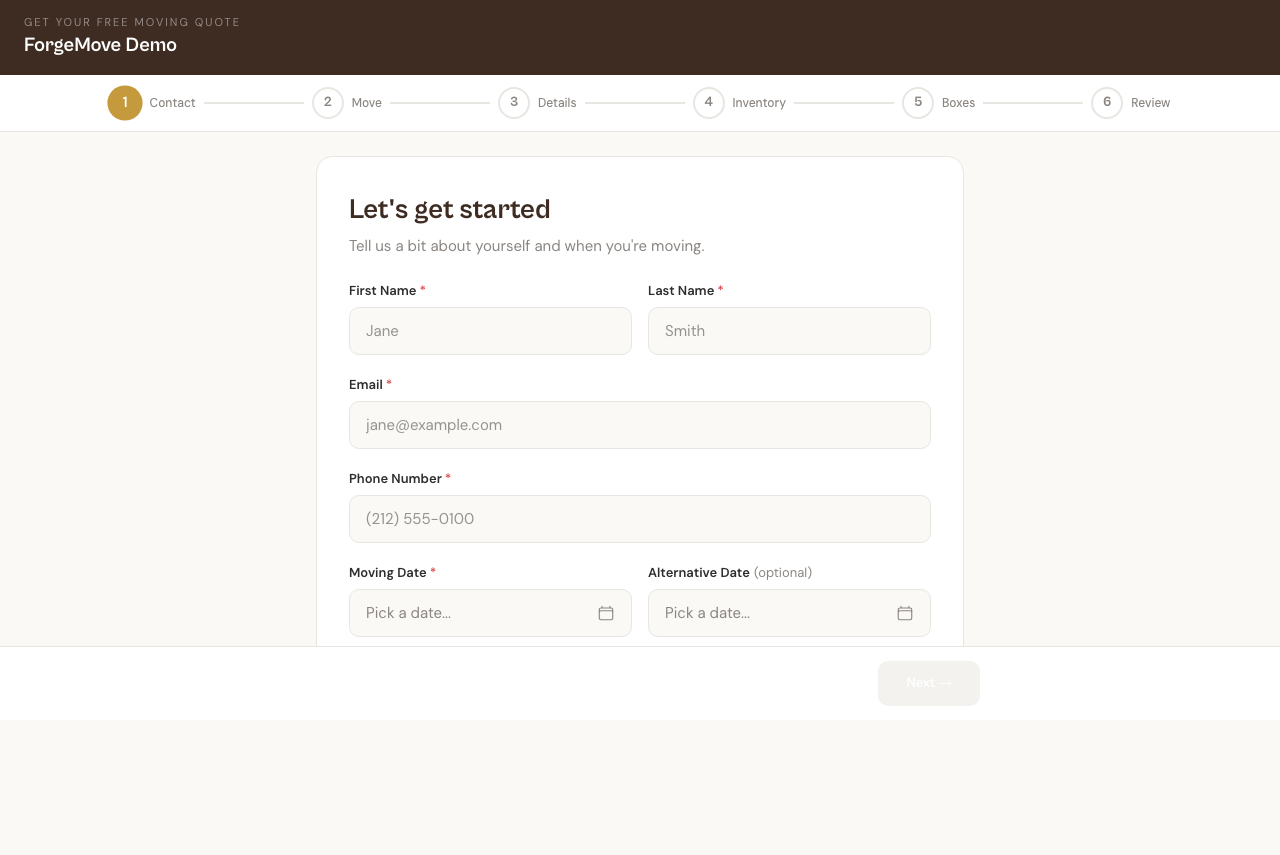Select step 3 Details circle
1280x855 pixels.
[514, 103]
